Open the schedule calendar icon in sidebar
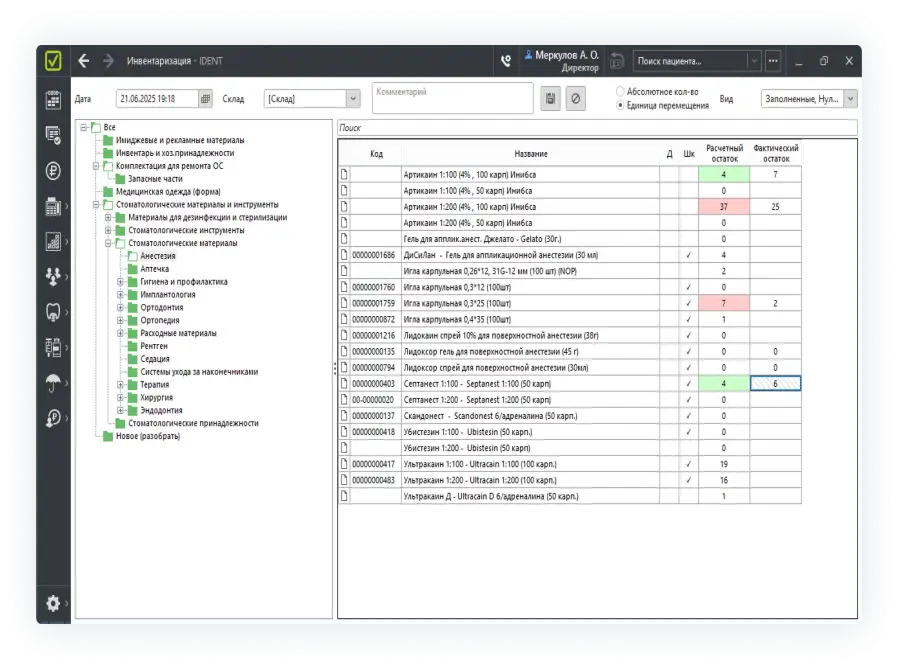The width and height of the screenshot is (898, 669). 53,100
